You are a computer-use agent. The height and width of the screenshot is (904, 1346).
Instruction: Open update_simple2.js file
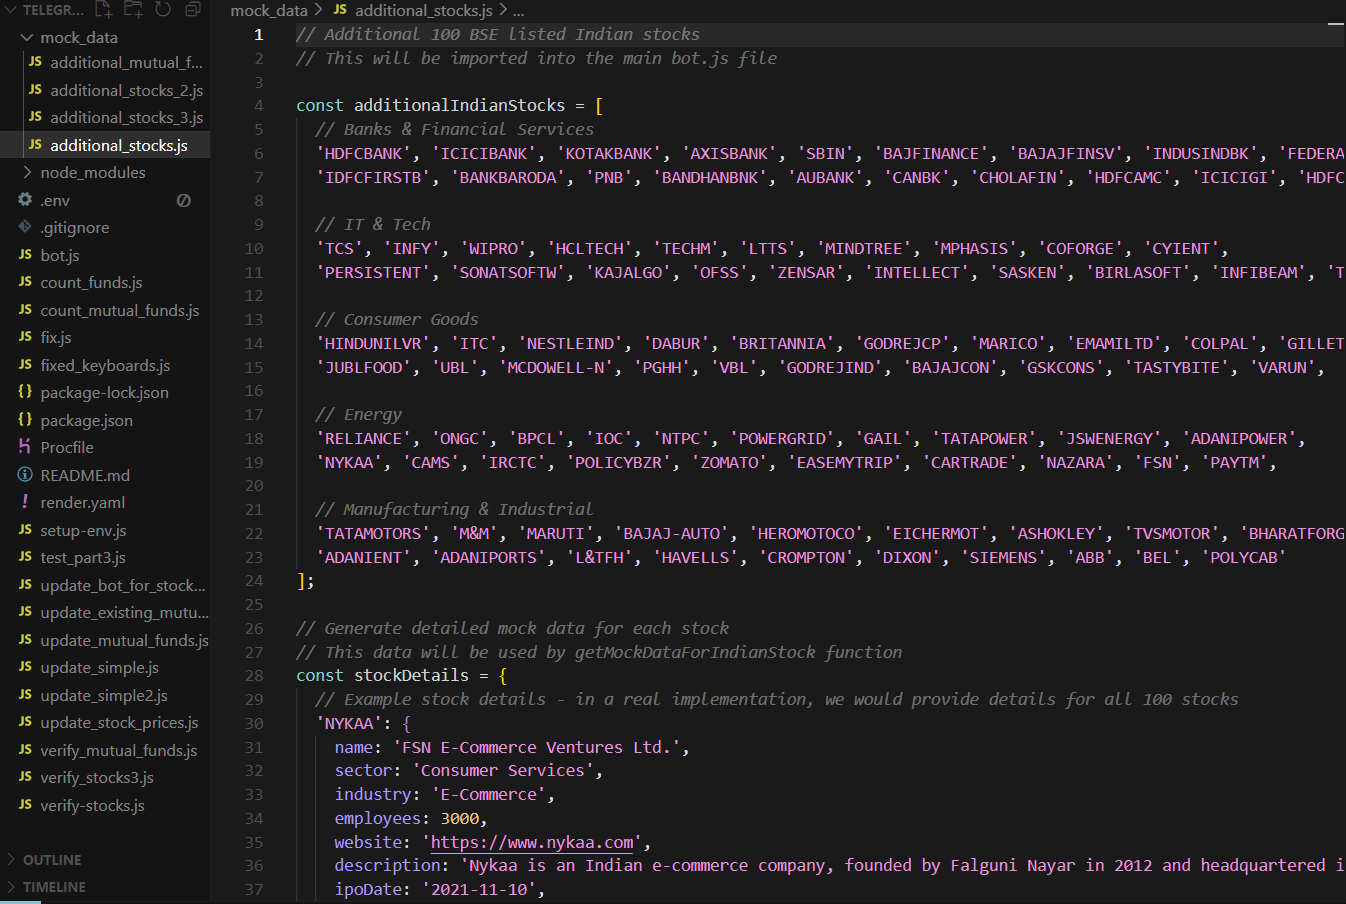pyautogui.click(x=104, y=695)
